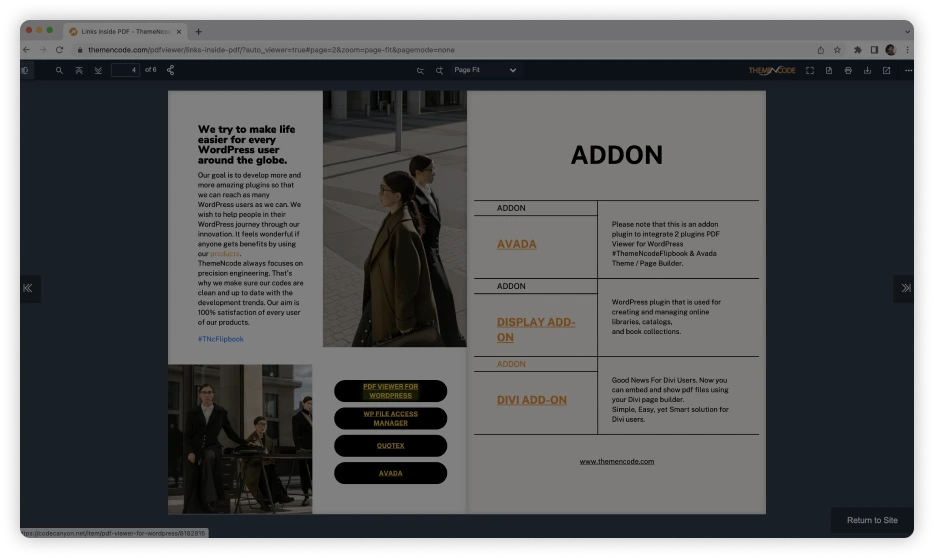Jump to the last page with the double-down arrow

point(98,70)
